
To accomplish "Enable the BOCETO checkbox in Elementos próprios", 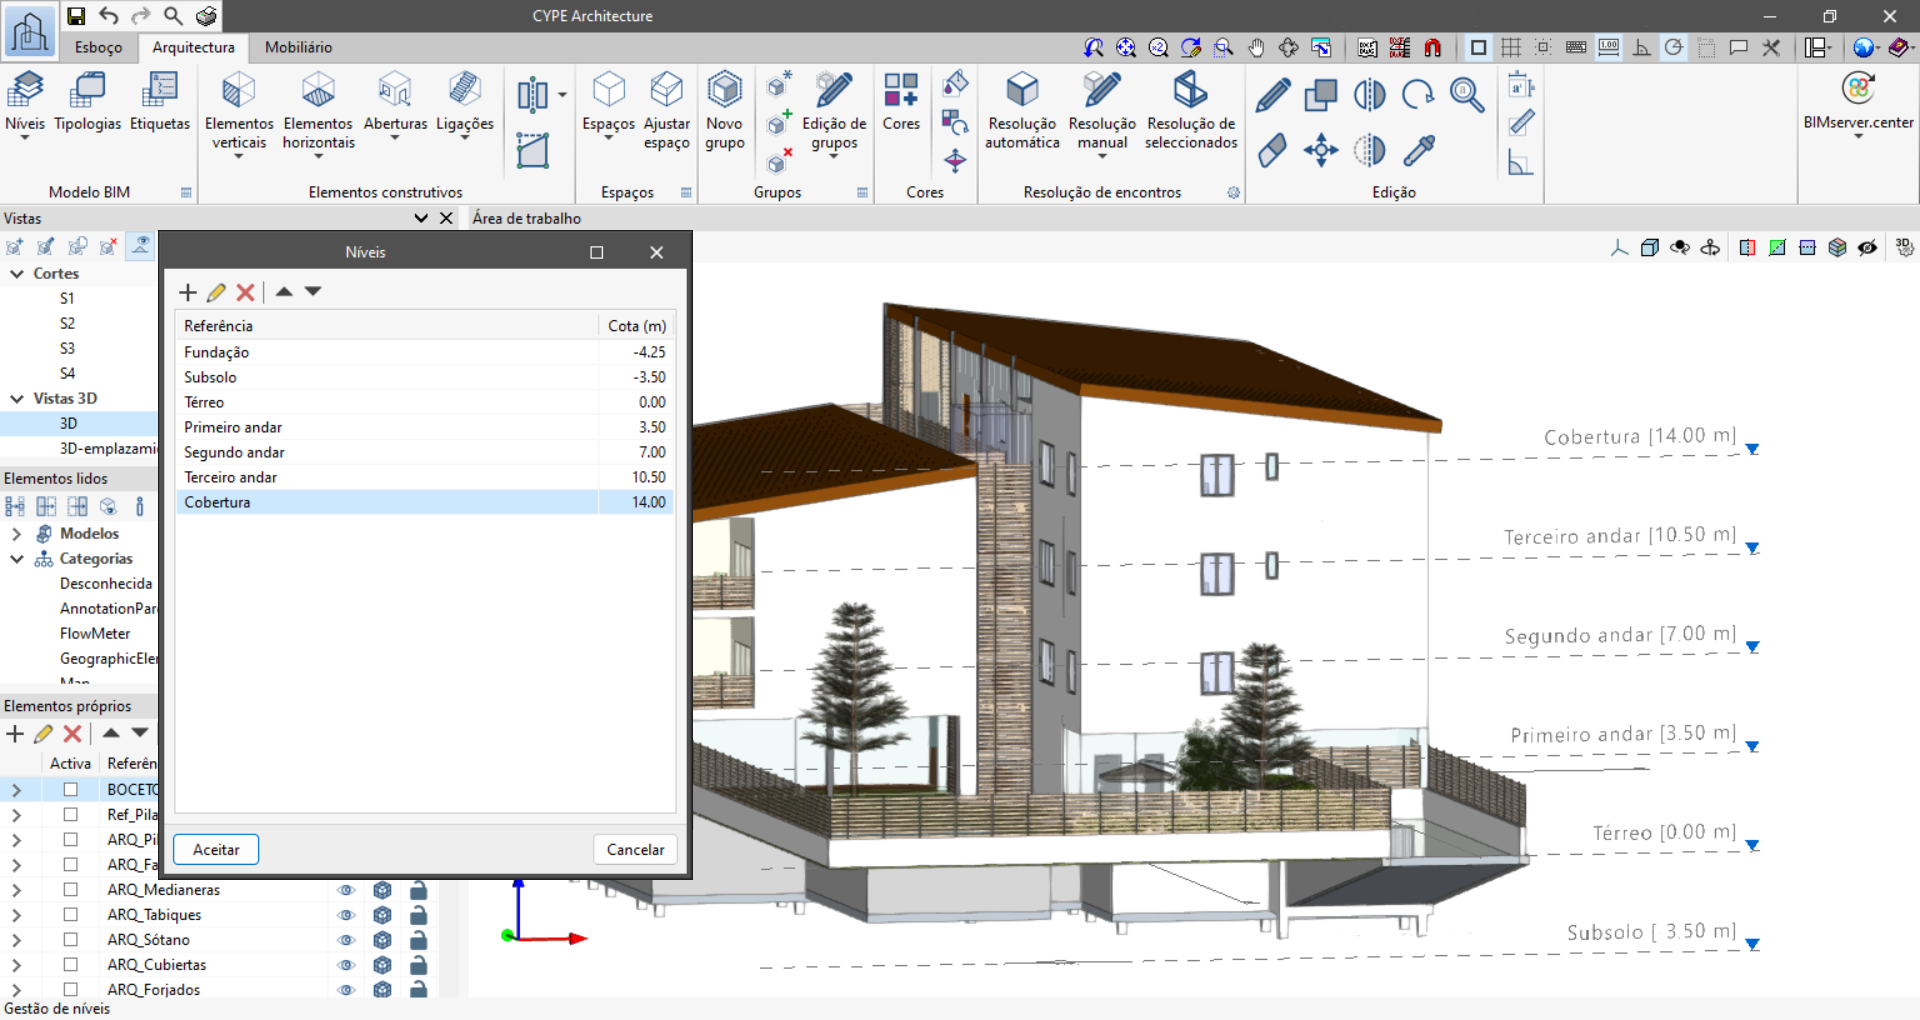I will (x=70, y=789).
